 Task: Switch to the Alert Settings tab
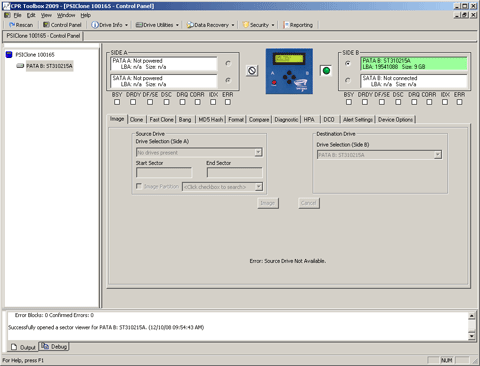tap(358, 120)
